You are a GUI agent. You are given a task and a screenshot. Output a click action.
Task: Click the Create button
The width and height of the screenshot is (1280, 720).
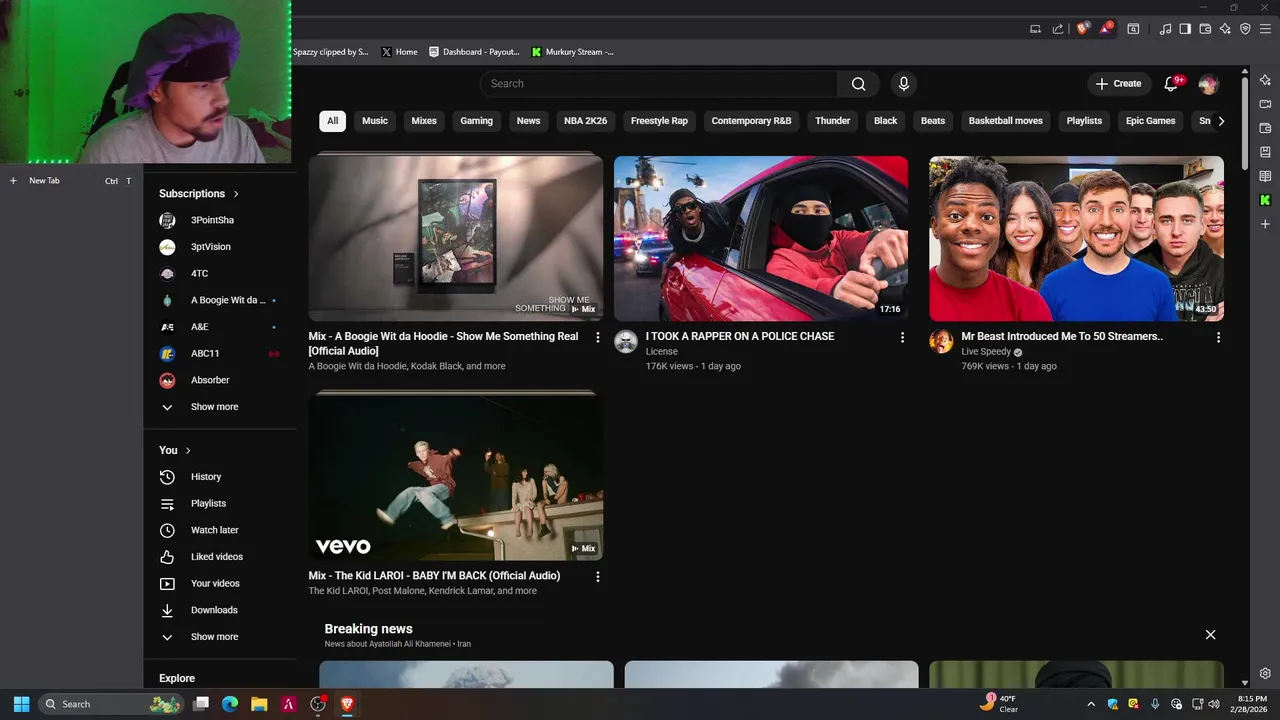coord(1118,84)
